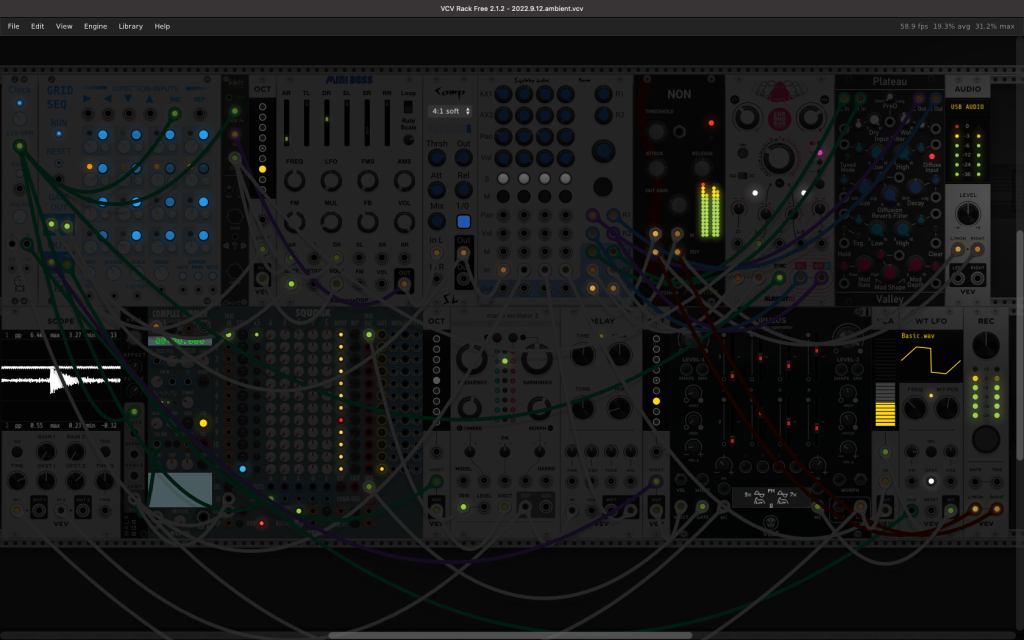Click the Grid Seq RESET button
The height and width of the screenshot is (640, 1024).
point(59,163)
